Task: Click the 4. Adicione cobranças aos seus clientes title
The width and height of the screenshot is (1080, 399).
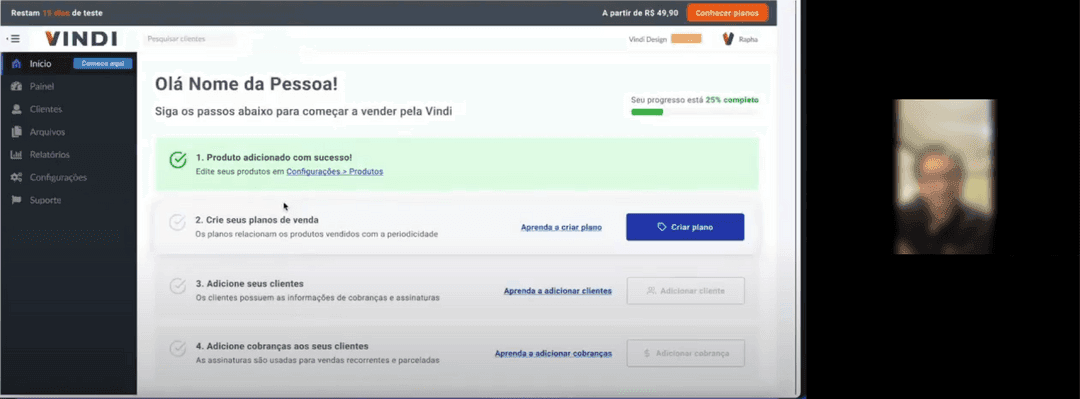Action: click(282, 346)
